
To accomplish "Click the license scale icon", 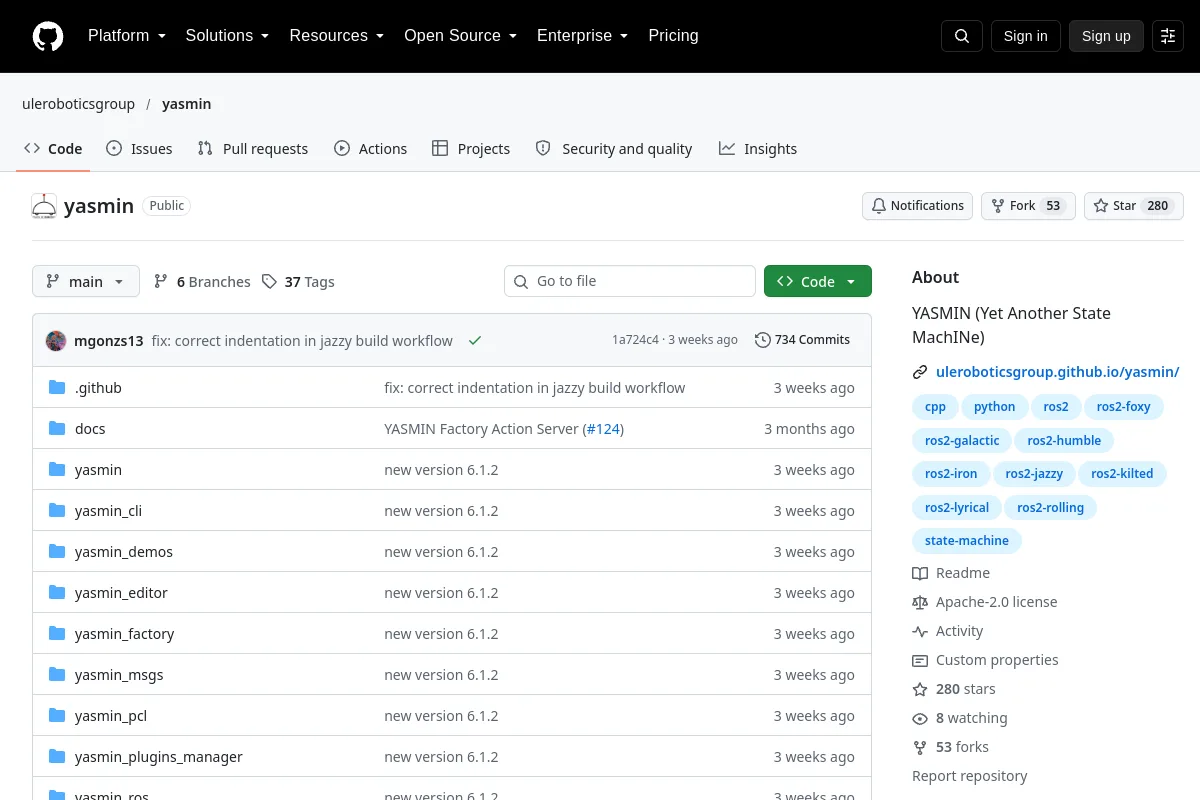I will point(920,602).
